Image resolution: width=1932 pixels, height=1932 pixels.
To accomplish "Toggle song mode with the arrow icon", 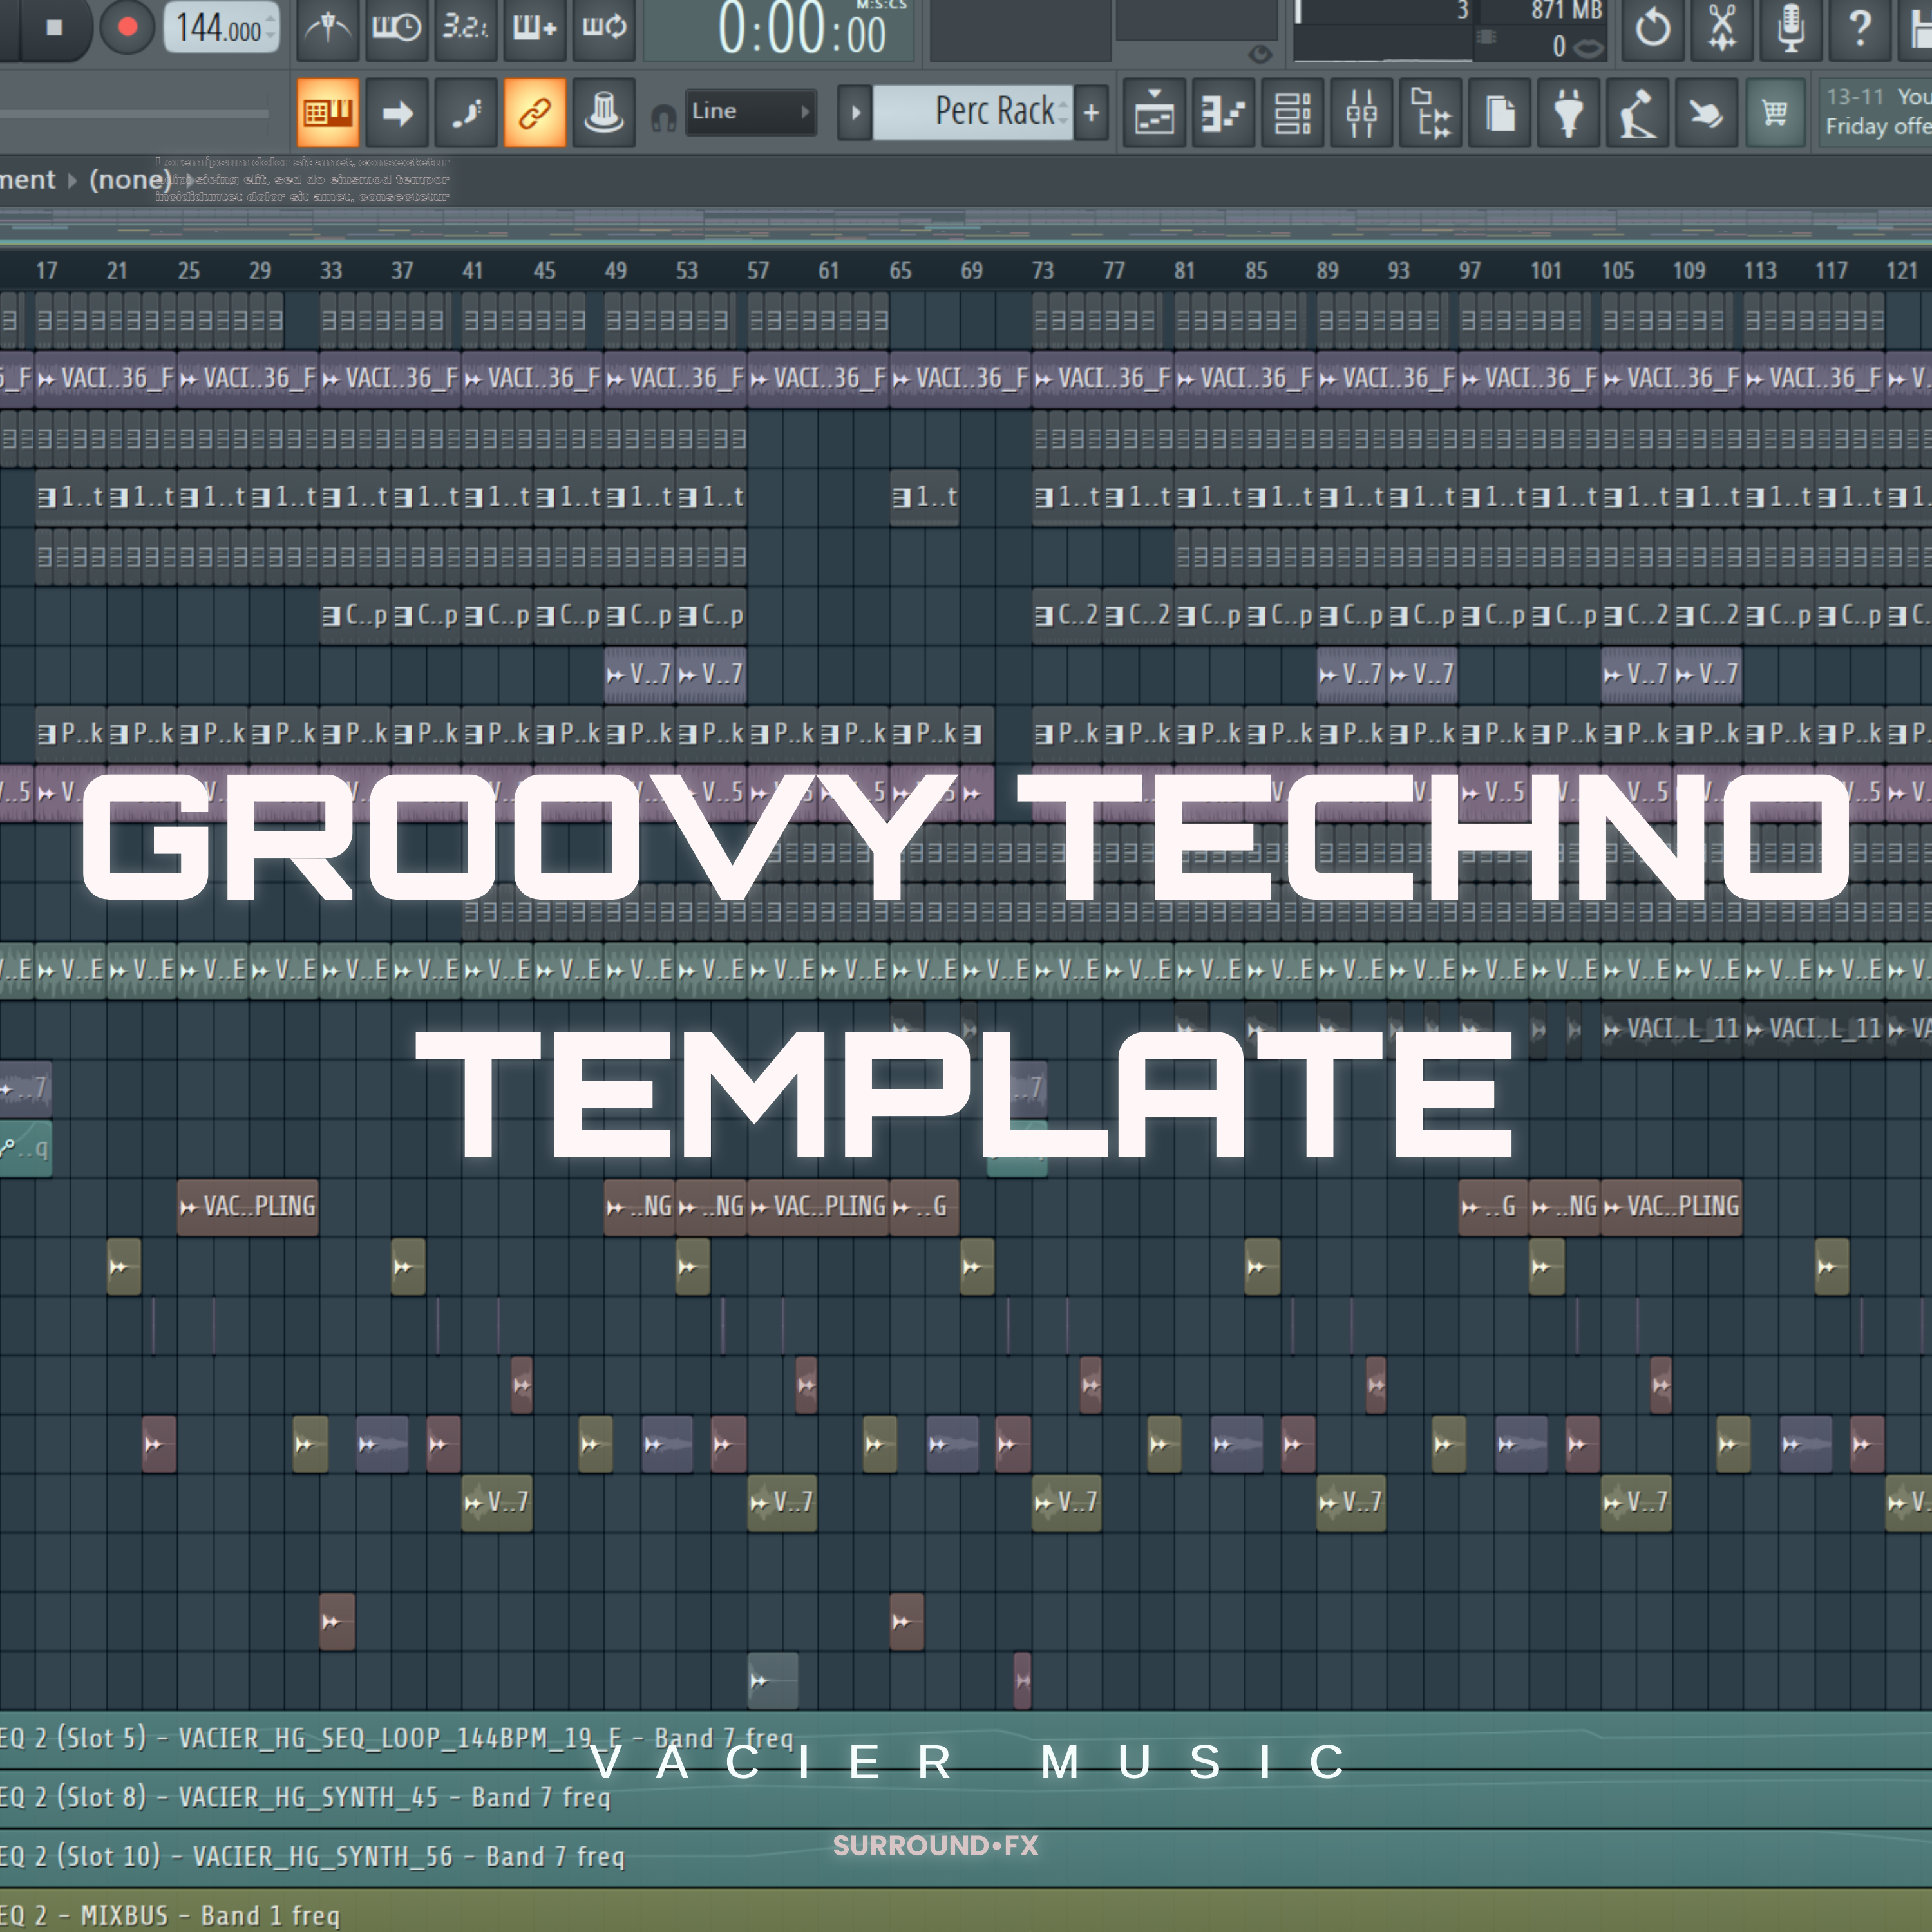I will click(x=397, y=112).
